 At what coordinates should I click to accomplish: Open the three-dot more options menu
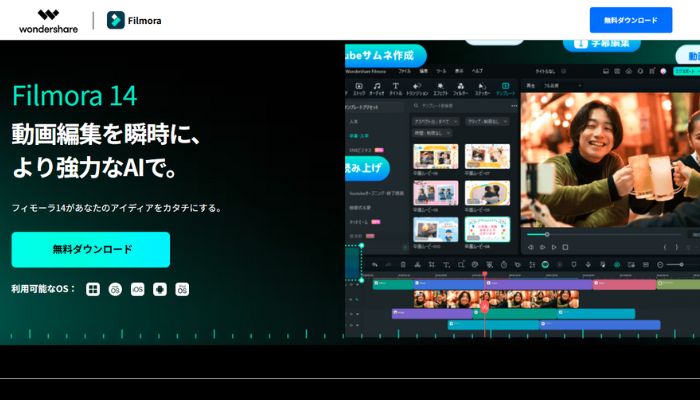tap(514, 106)
